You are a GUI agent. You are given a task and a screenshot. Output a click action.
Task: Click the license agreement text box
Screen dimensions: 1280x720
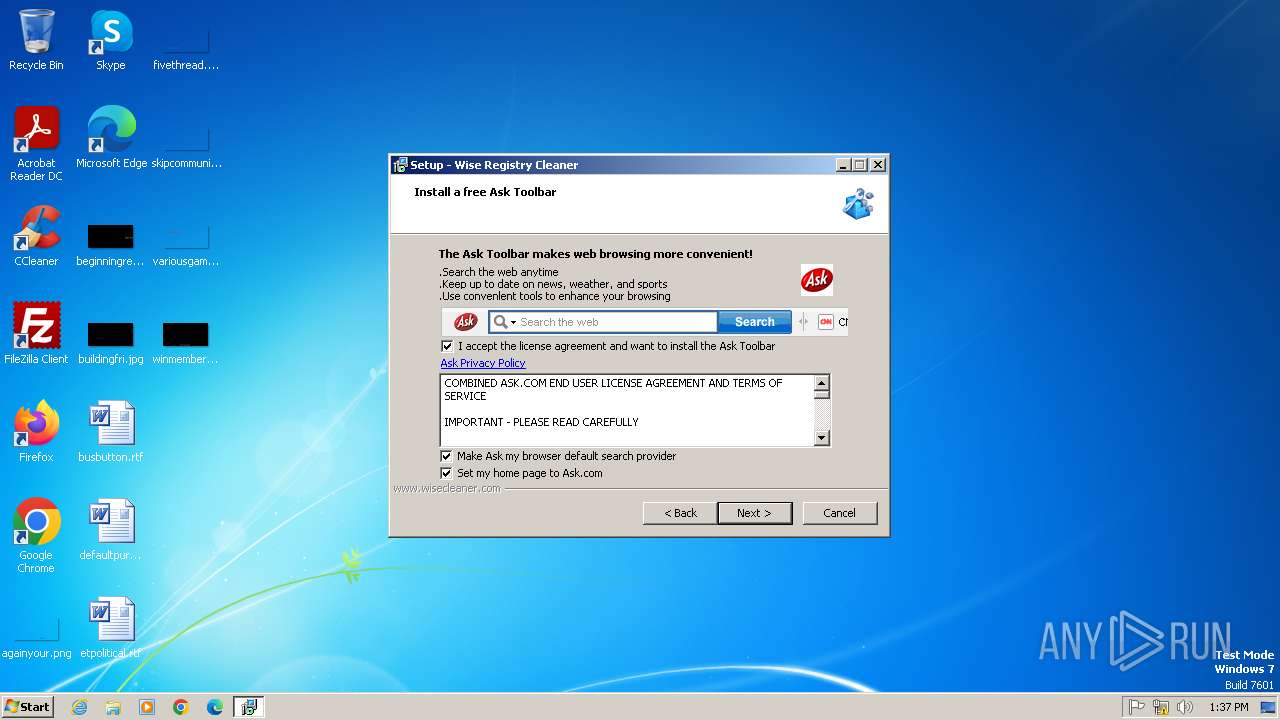tap(627, 410)
